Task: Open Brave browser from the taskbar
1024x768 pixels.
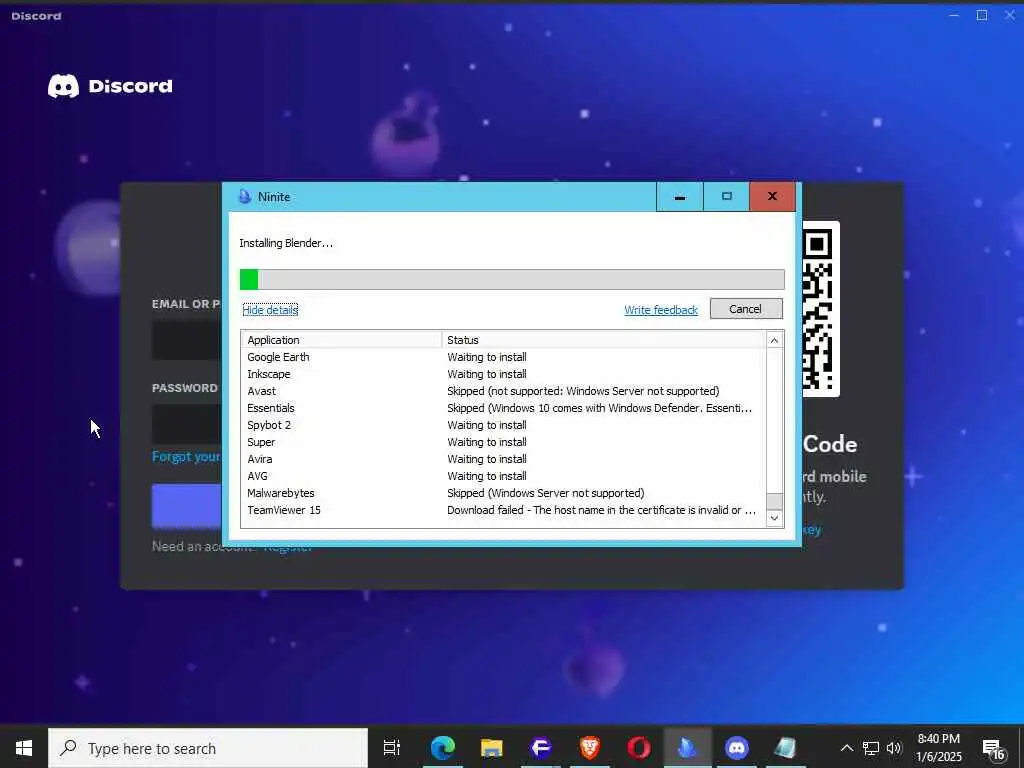Action: (x=590, y=748)
